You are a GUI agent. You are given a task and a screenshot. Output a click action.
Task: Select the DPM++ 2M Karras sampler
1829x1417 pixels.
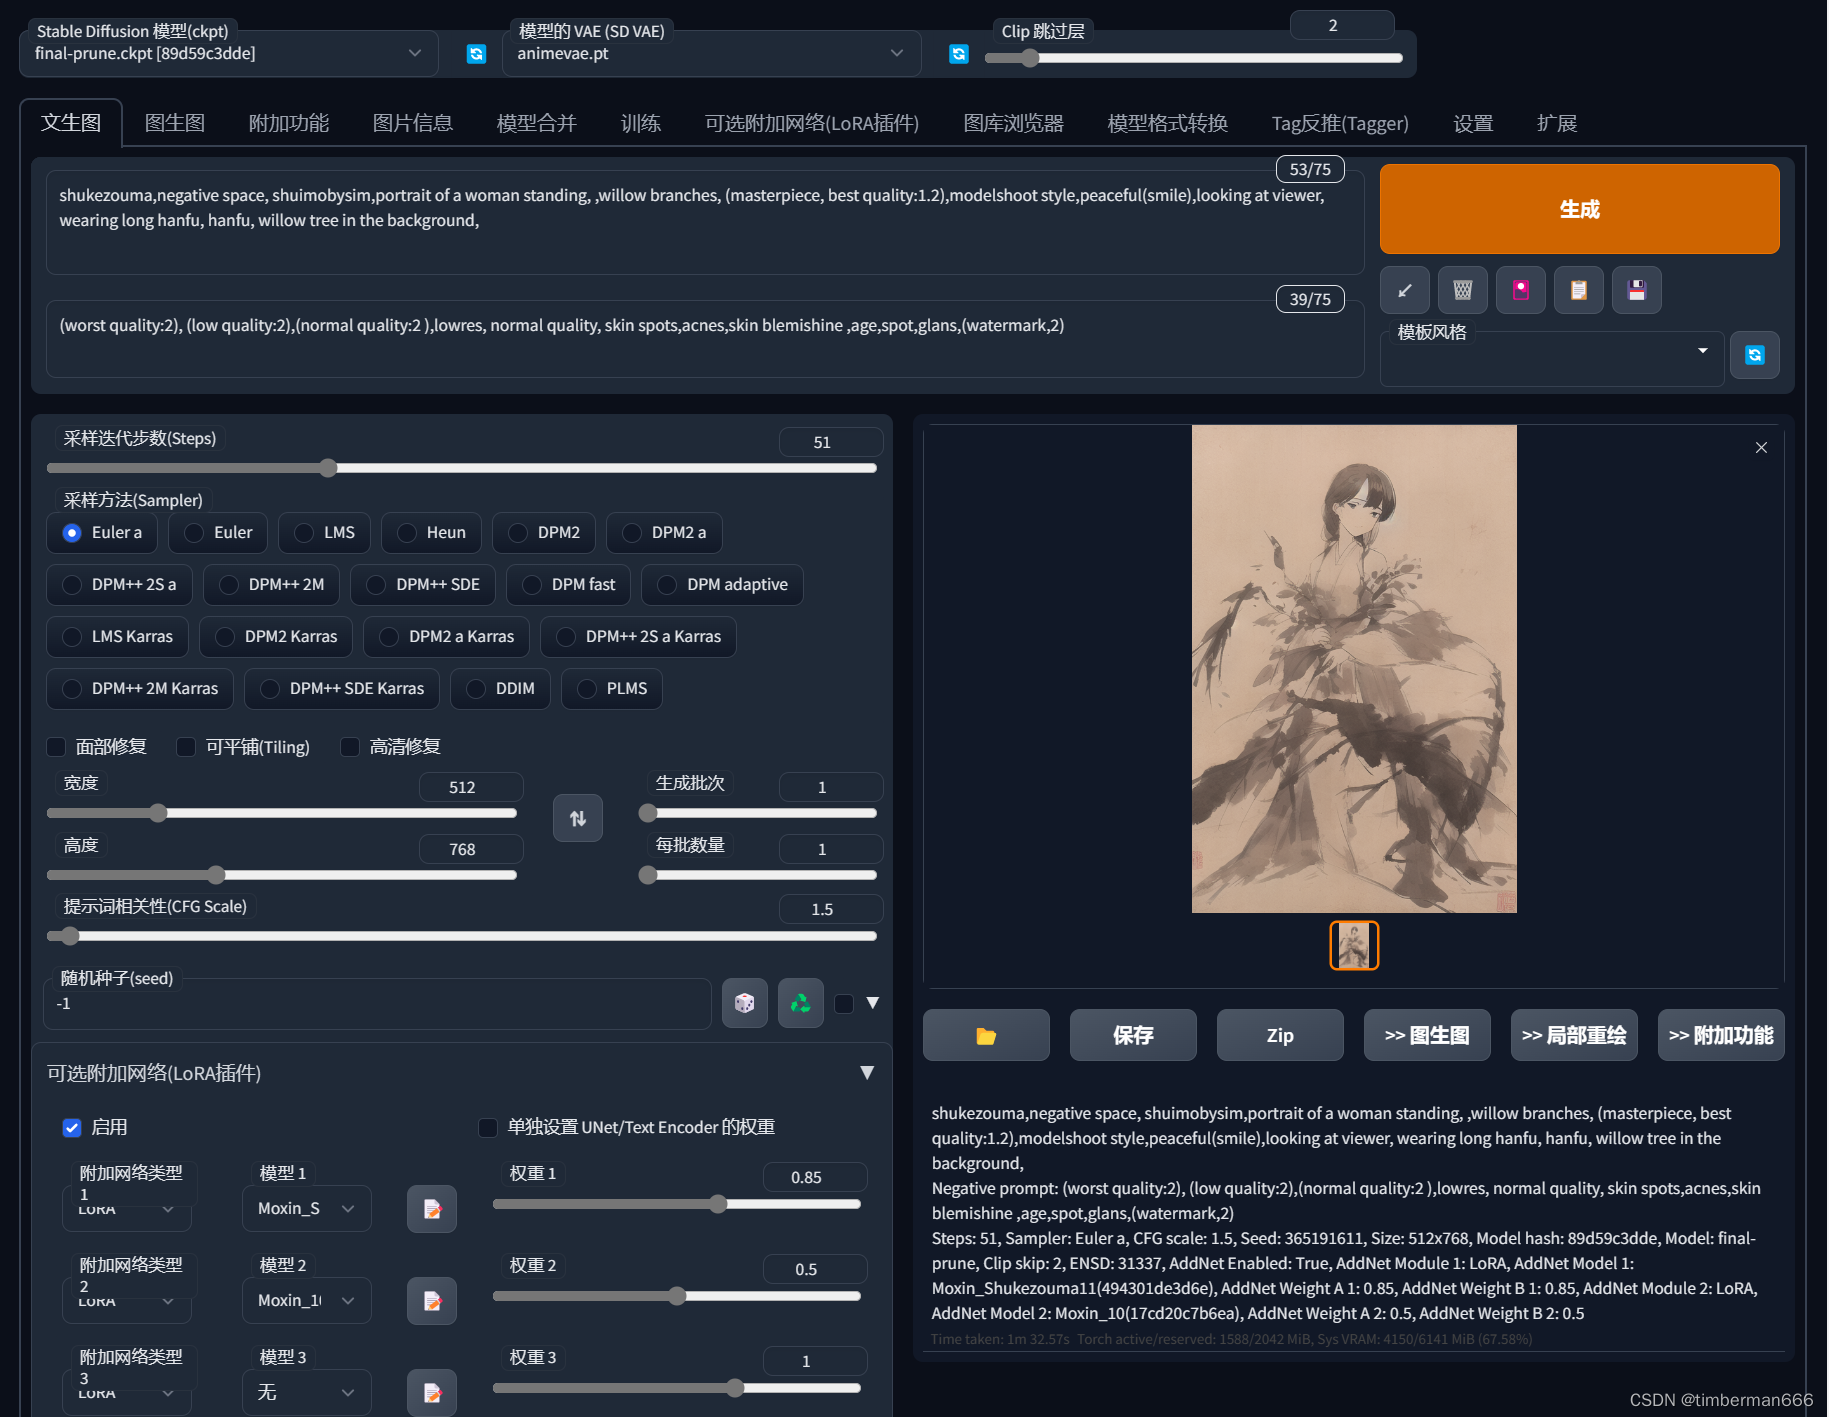(x=140, y=689)
